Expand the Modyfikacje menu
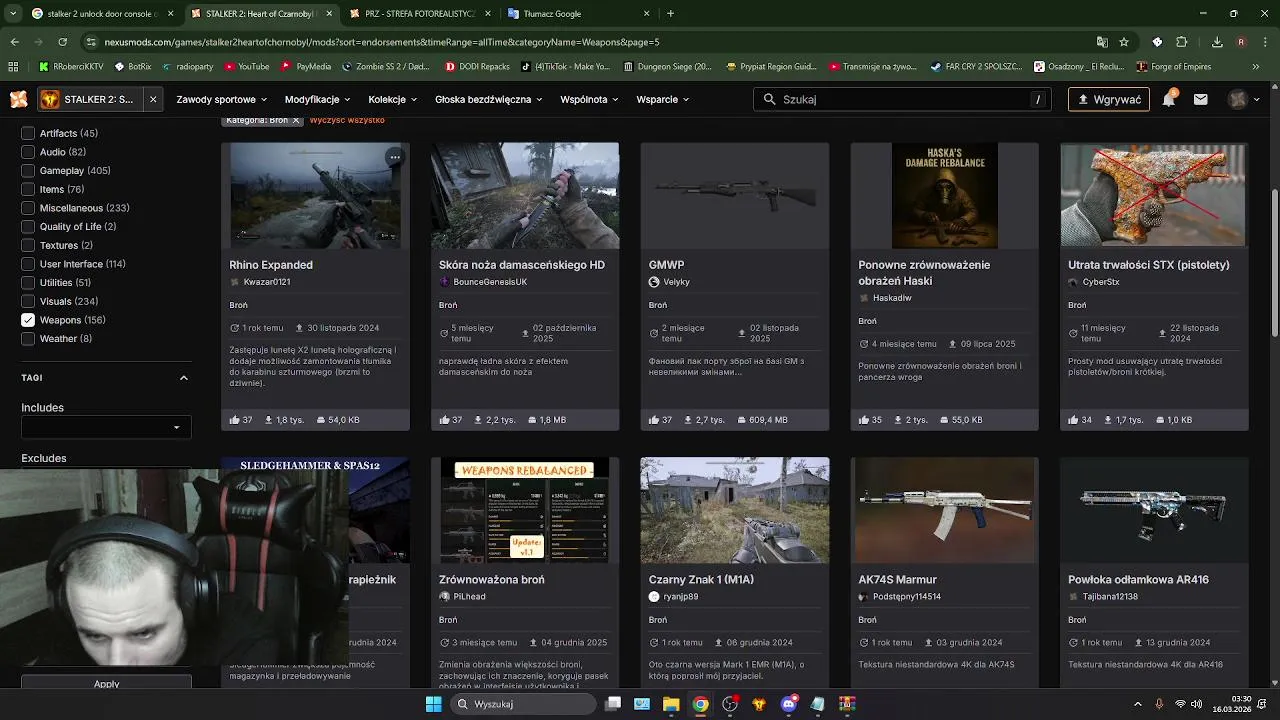This screenshot has width=1280, height=720. [318, 99]
